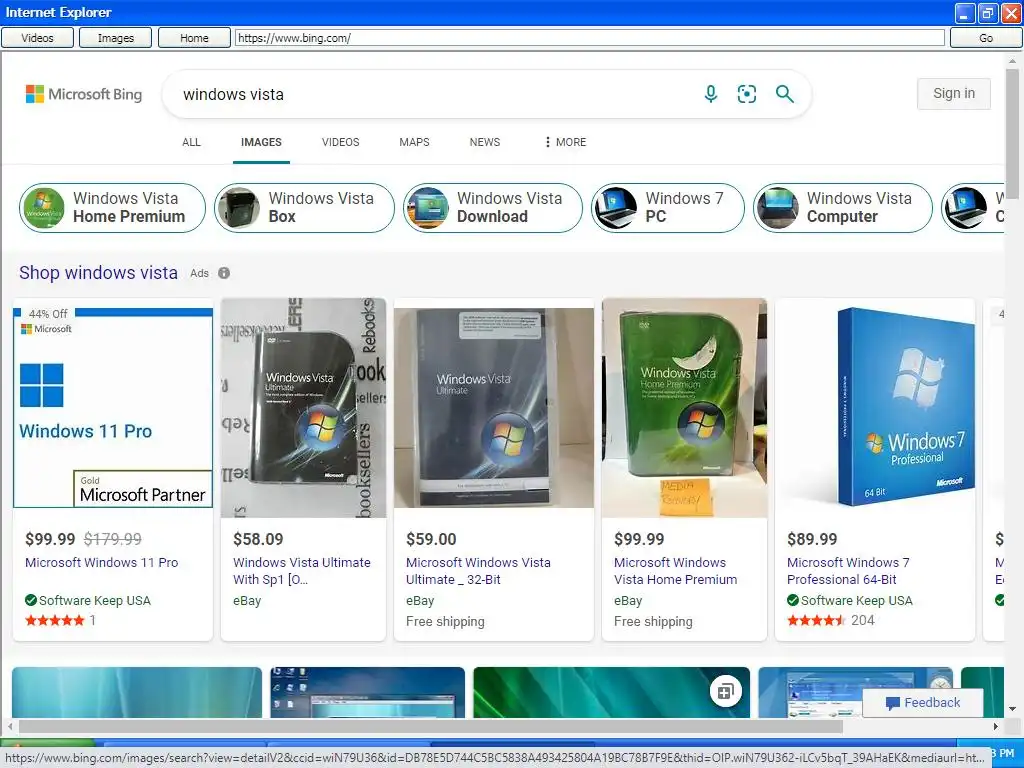Click the 44% Off badge
This screenshot has width=1024, height=768.
(48, 313)
